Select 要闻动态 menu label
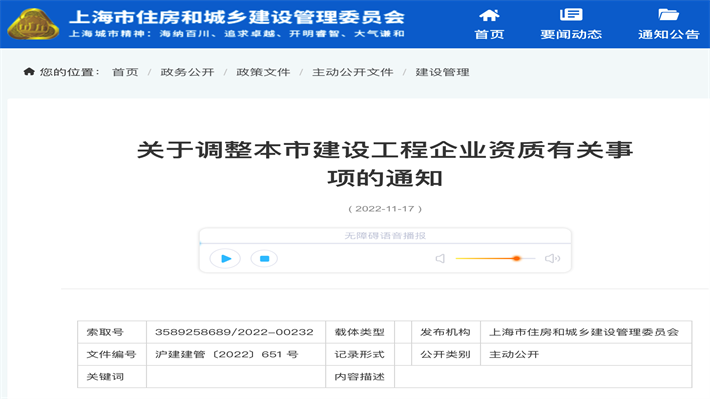The height and width of the screenshot is (399, 710). click(x=571, y=34)
